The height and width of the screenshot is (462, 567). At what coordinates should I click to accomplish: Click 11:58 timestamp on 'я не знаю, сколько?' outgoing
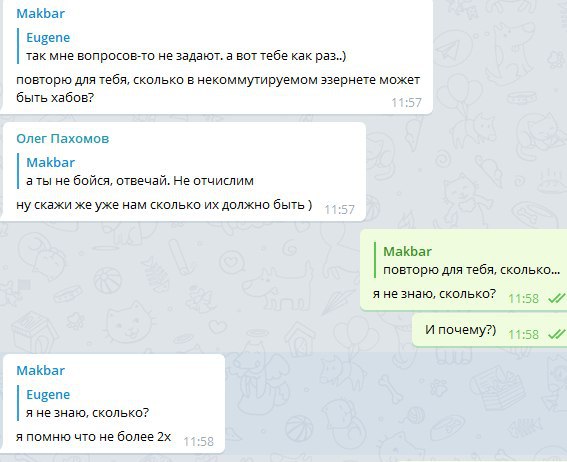(x=524, y=298)
